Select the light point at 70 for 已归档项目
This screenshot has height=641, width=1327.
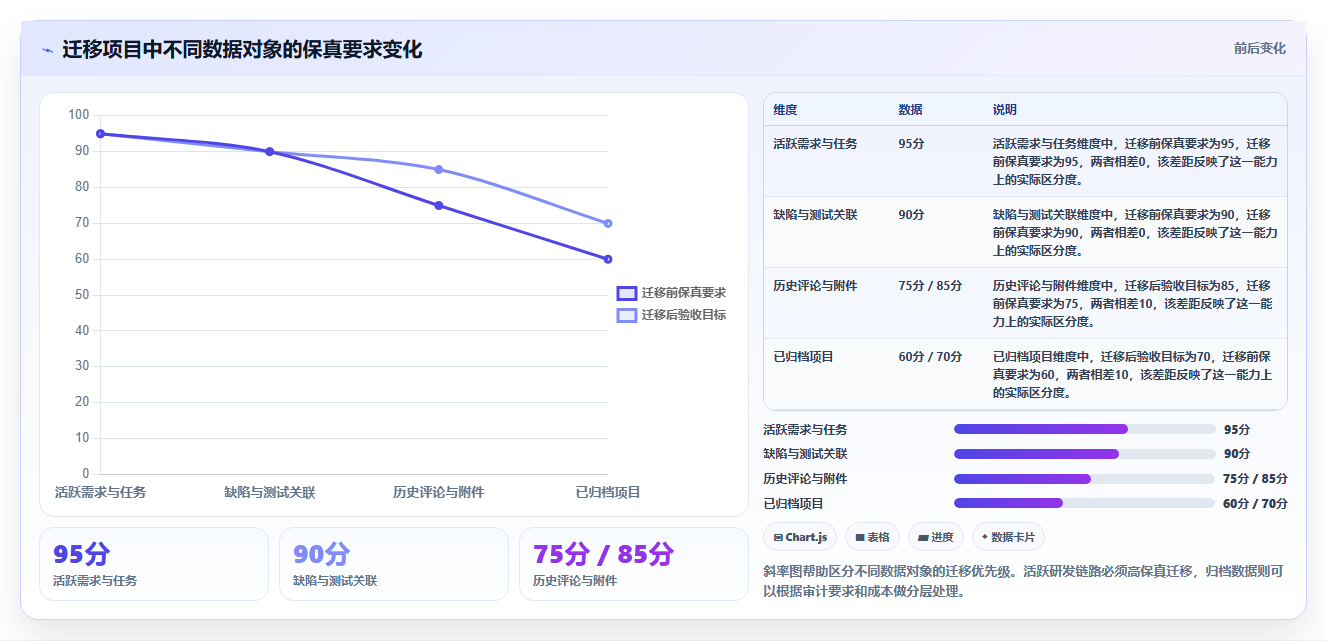(608, 223)
